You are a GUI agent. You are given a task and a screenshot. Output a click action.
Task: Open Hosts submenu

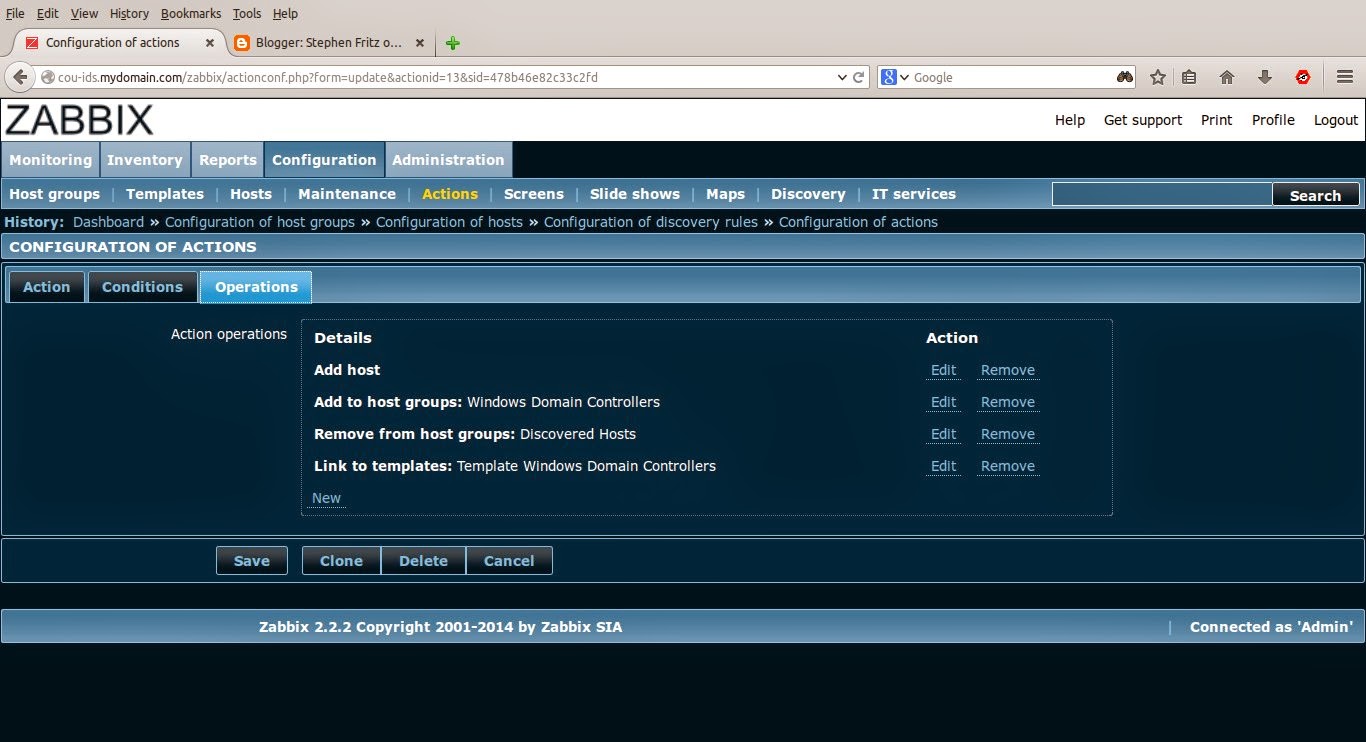coord(251,194)
